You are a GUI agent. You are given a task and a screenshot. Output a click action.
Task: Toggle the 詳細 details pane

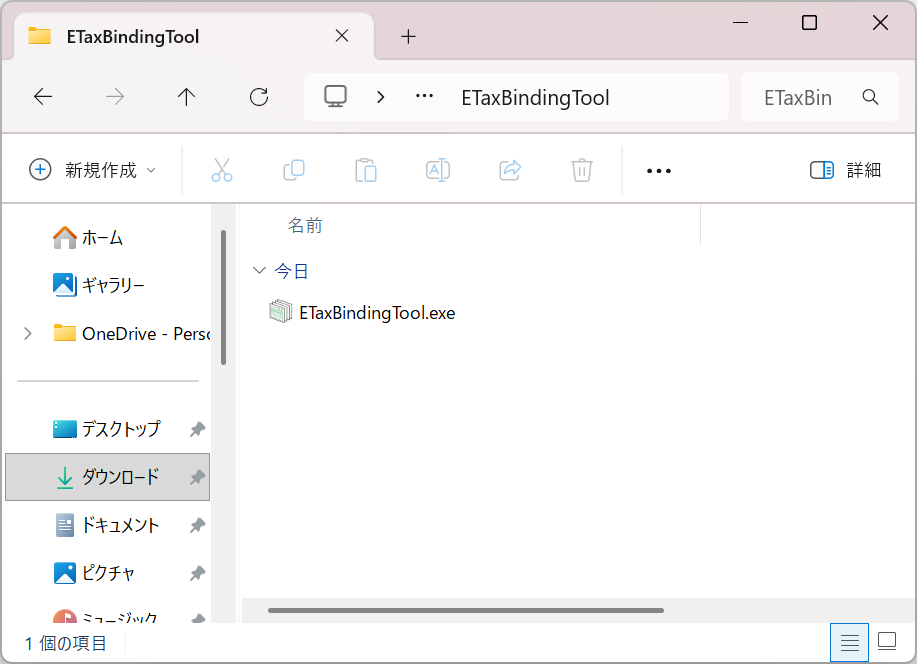point(846,170)
